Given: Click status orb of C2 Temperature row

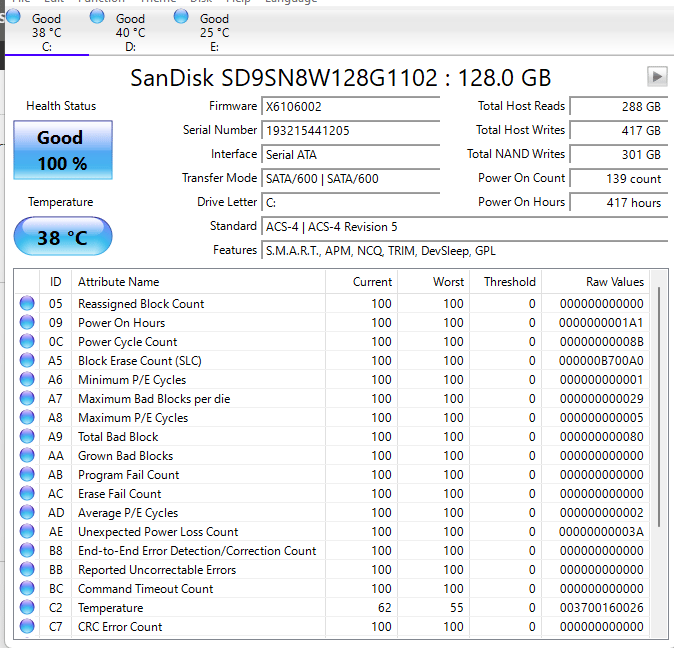Looking at the screenshot, I should point(27,607).
